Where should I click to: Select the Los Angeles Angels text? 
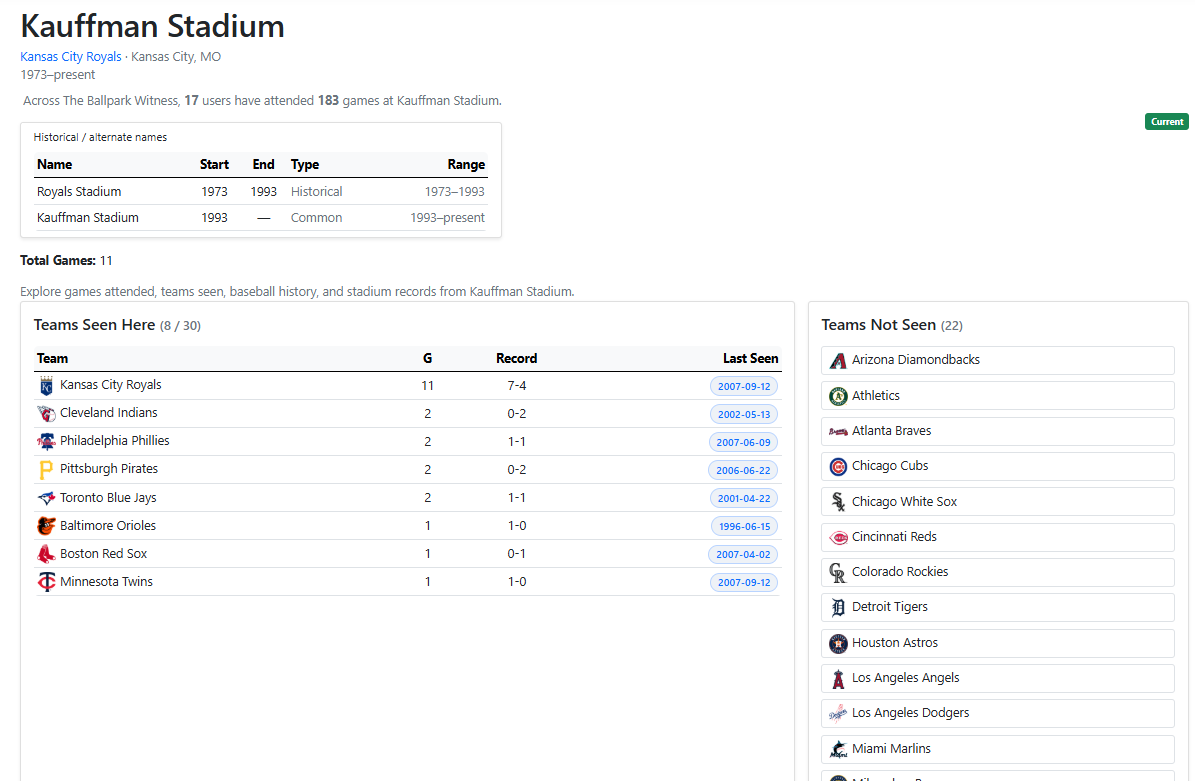coord(905,677)
